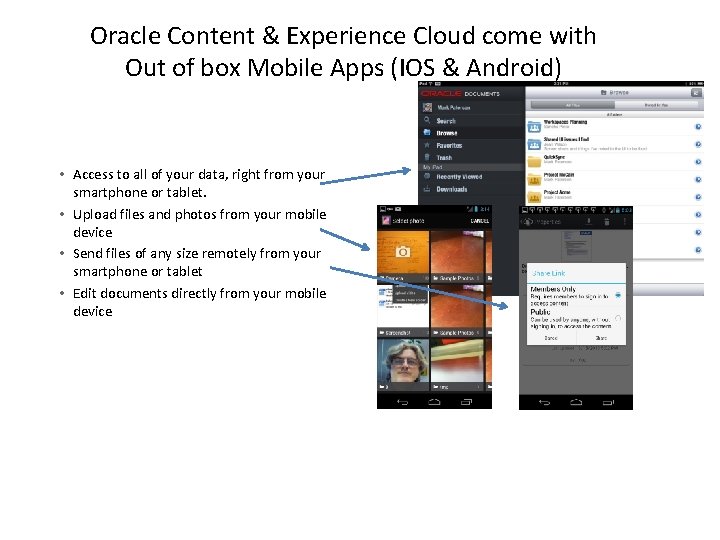Viewport: 720px width, 540px height.
Task: Tap Back on the select photo phone
Action: click(x=402, y=402)
